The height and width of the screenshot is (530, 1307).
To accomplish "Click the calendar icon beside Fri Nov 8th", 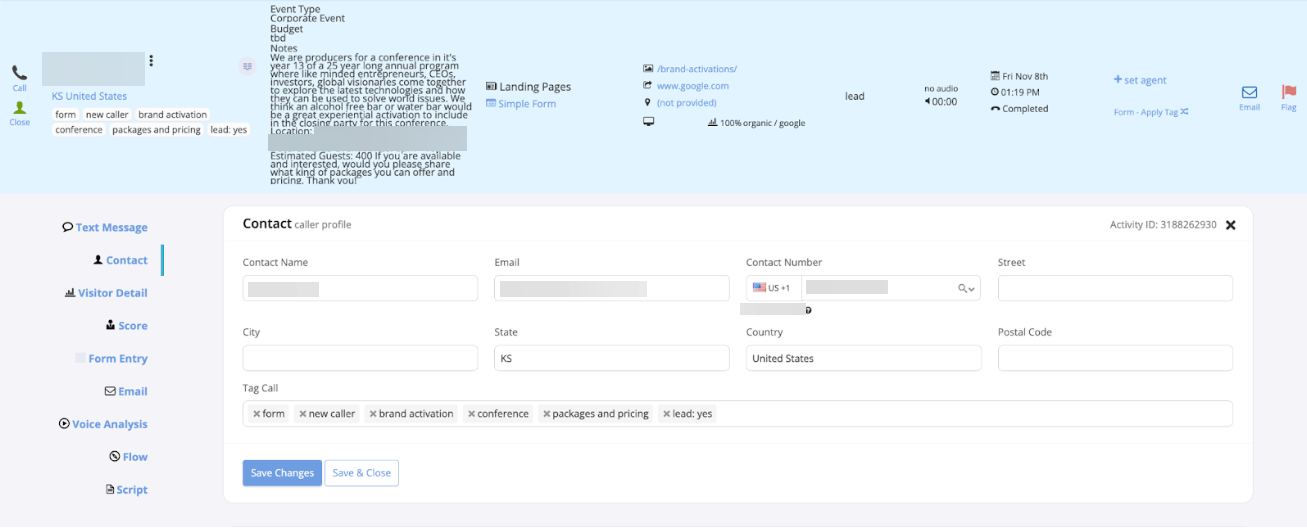I will [995, 76].
